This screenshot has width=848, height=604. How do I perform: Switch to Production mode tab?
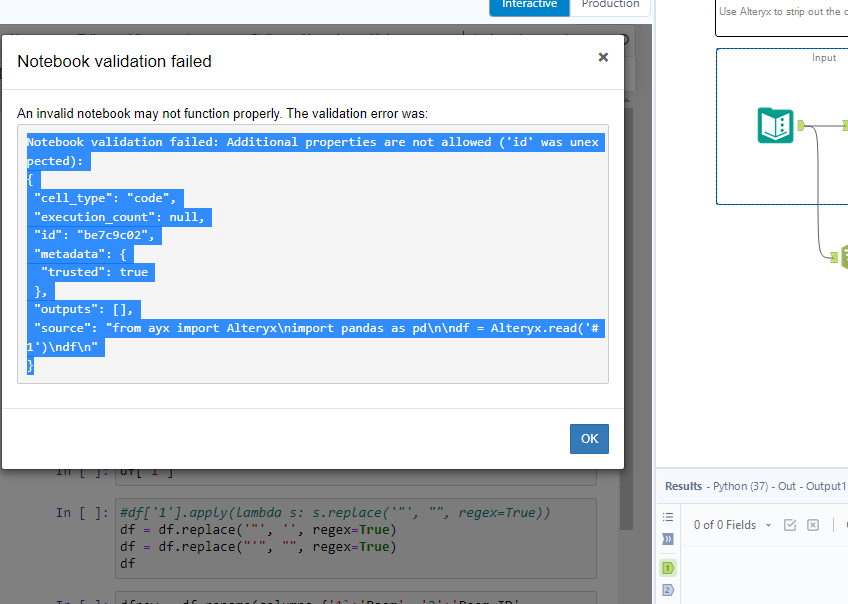610,5
